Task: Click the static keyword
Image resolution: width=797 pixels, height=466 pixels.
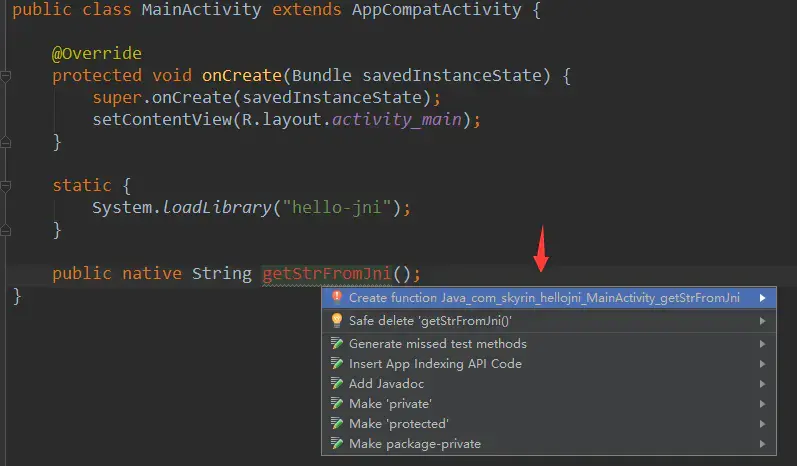Action: (82, 185)
